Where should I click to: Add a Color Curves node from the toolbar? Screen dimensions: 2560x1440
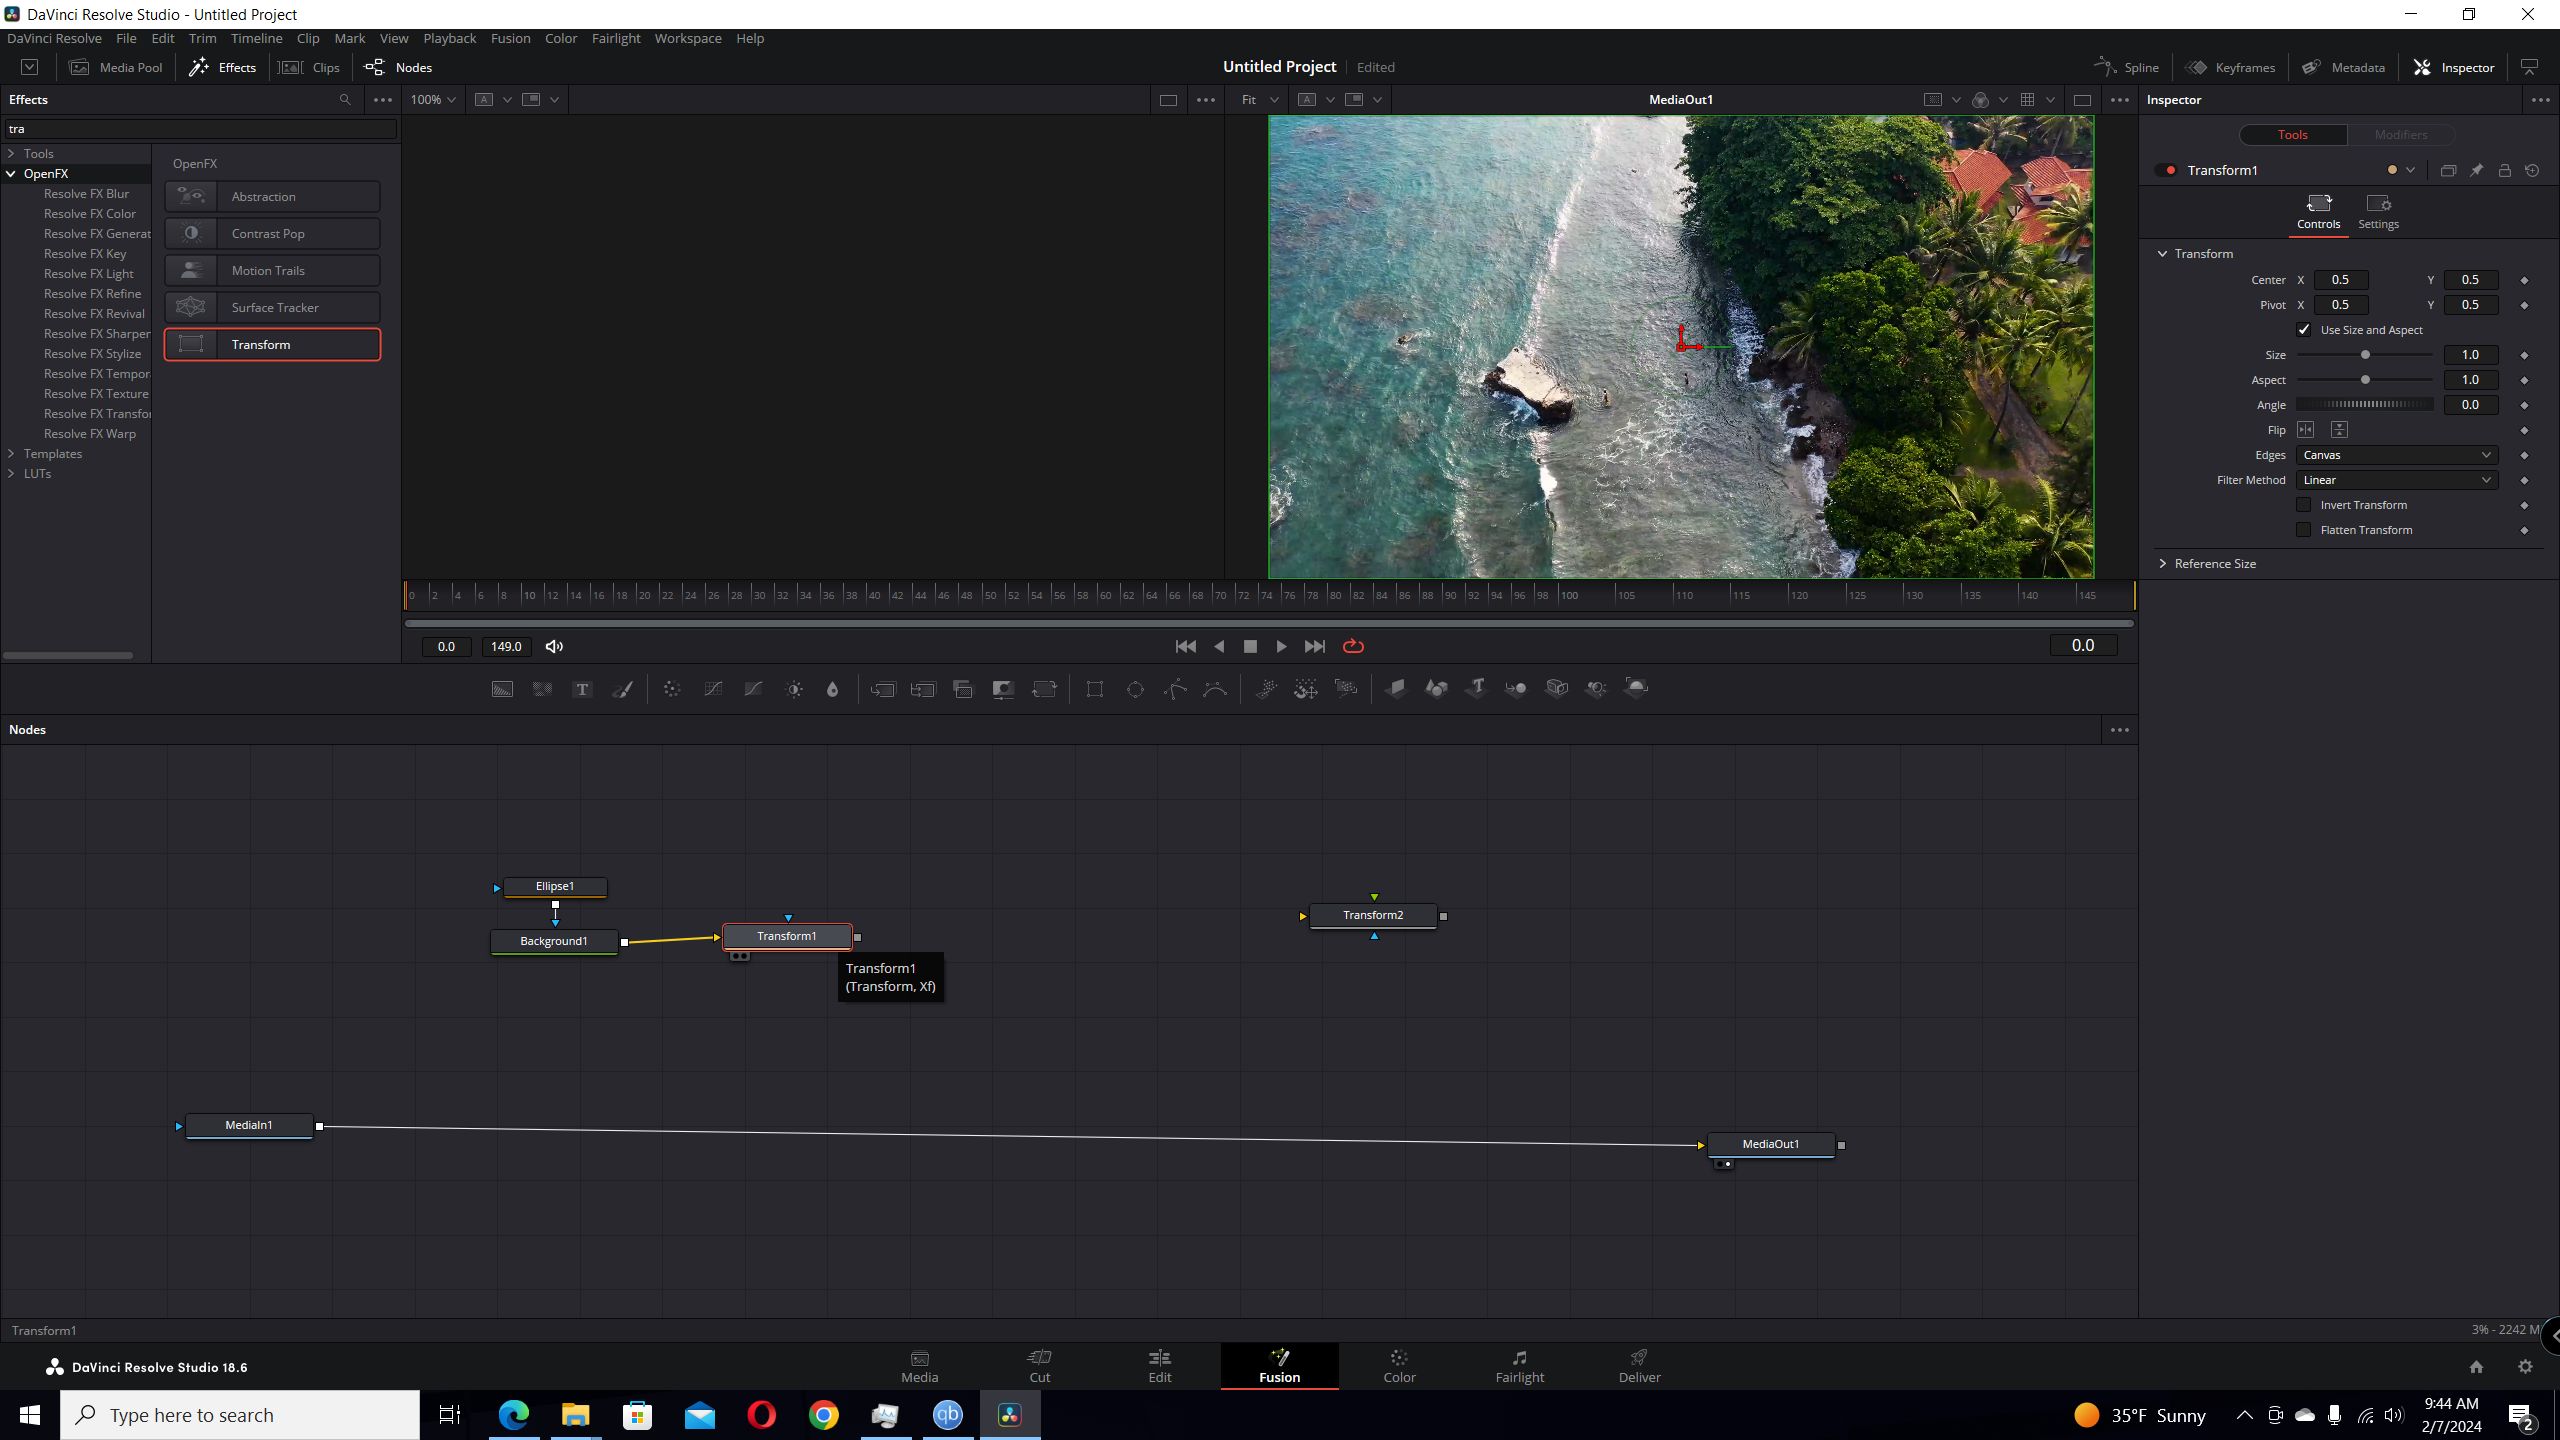(x=713, y=689)
